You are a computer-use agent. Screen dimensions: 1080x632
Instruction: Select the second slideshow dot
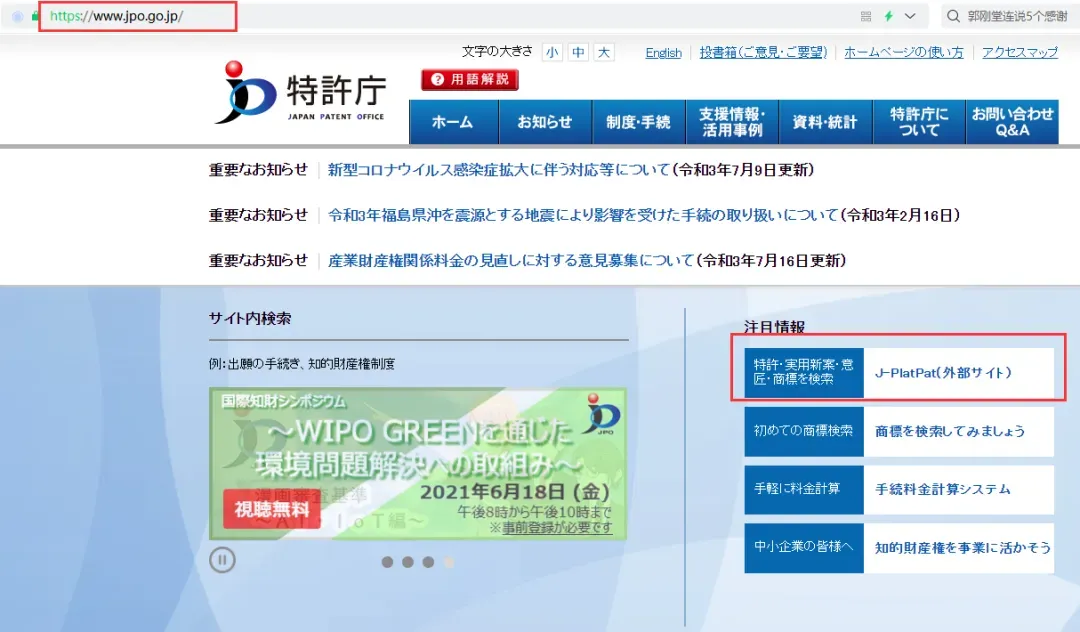coord(408,562)
